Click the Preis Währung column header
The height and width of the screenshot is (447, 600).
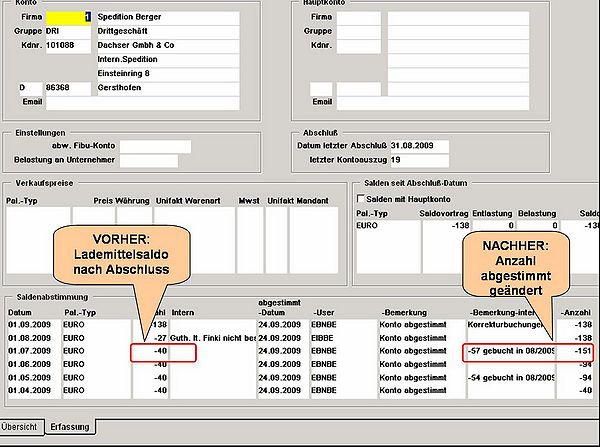tap(121, 201)
